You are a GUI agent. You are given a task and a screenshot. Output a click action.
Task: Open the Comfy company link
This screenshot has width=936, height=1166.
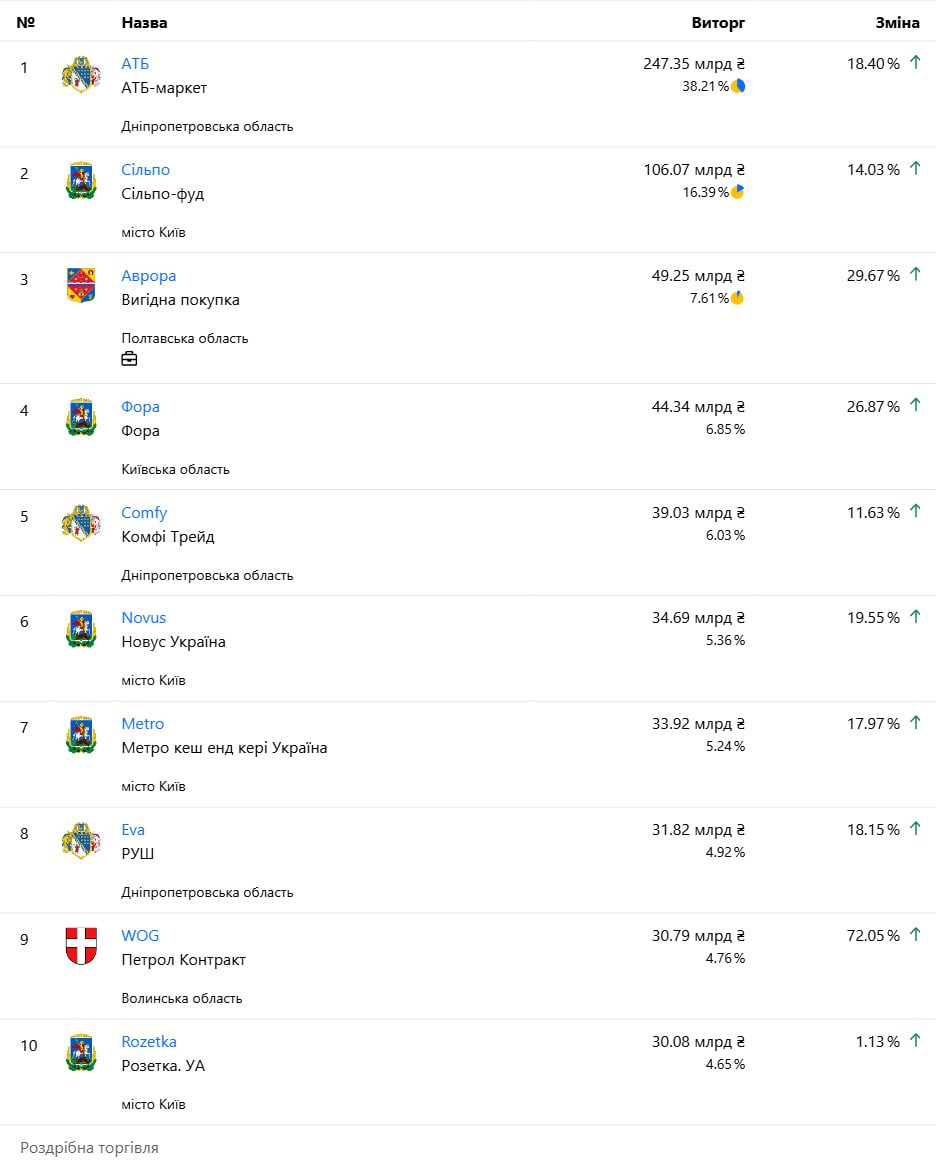click(x=144, y=513)
